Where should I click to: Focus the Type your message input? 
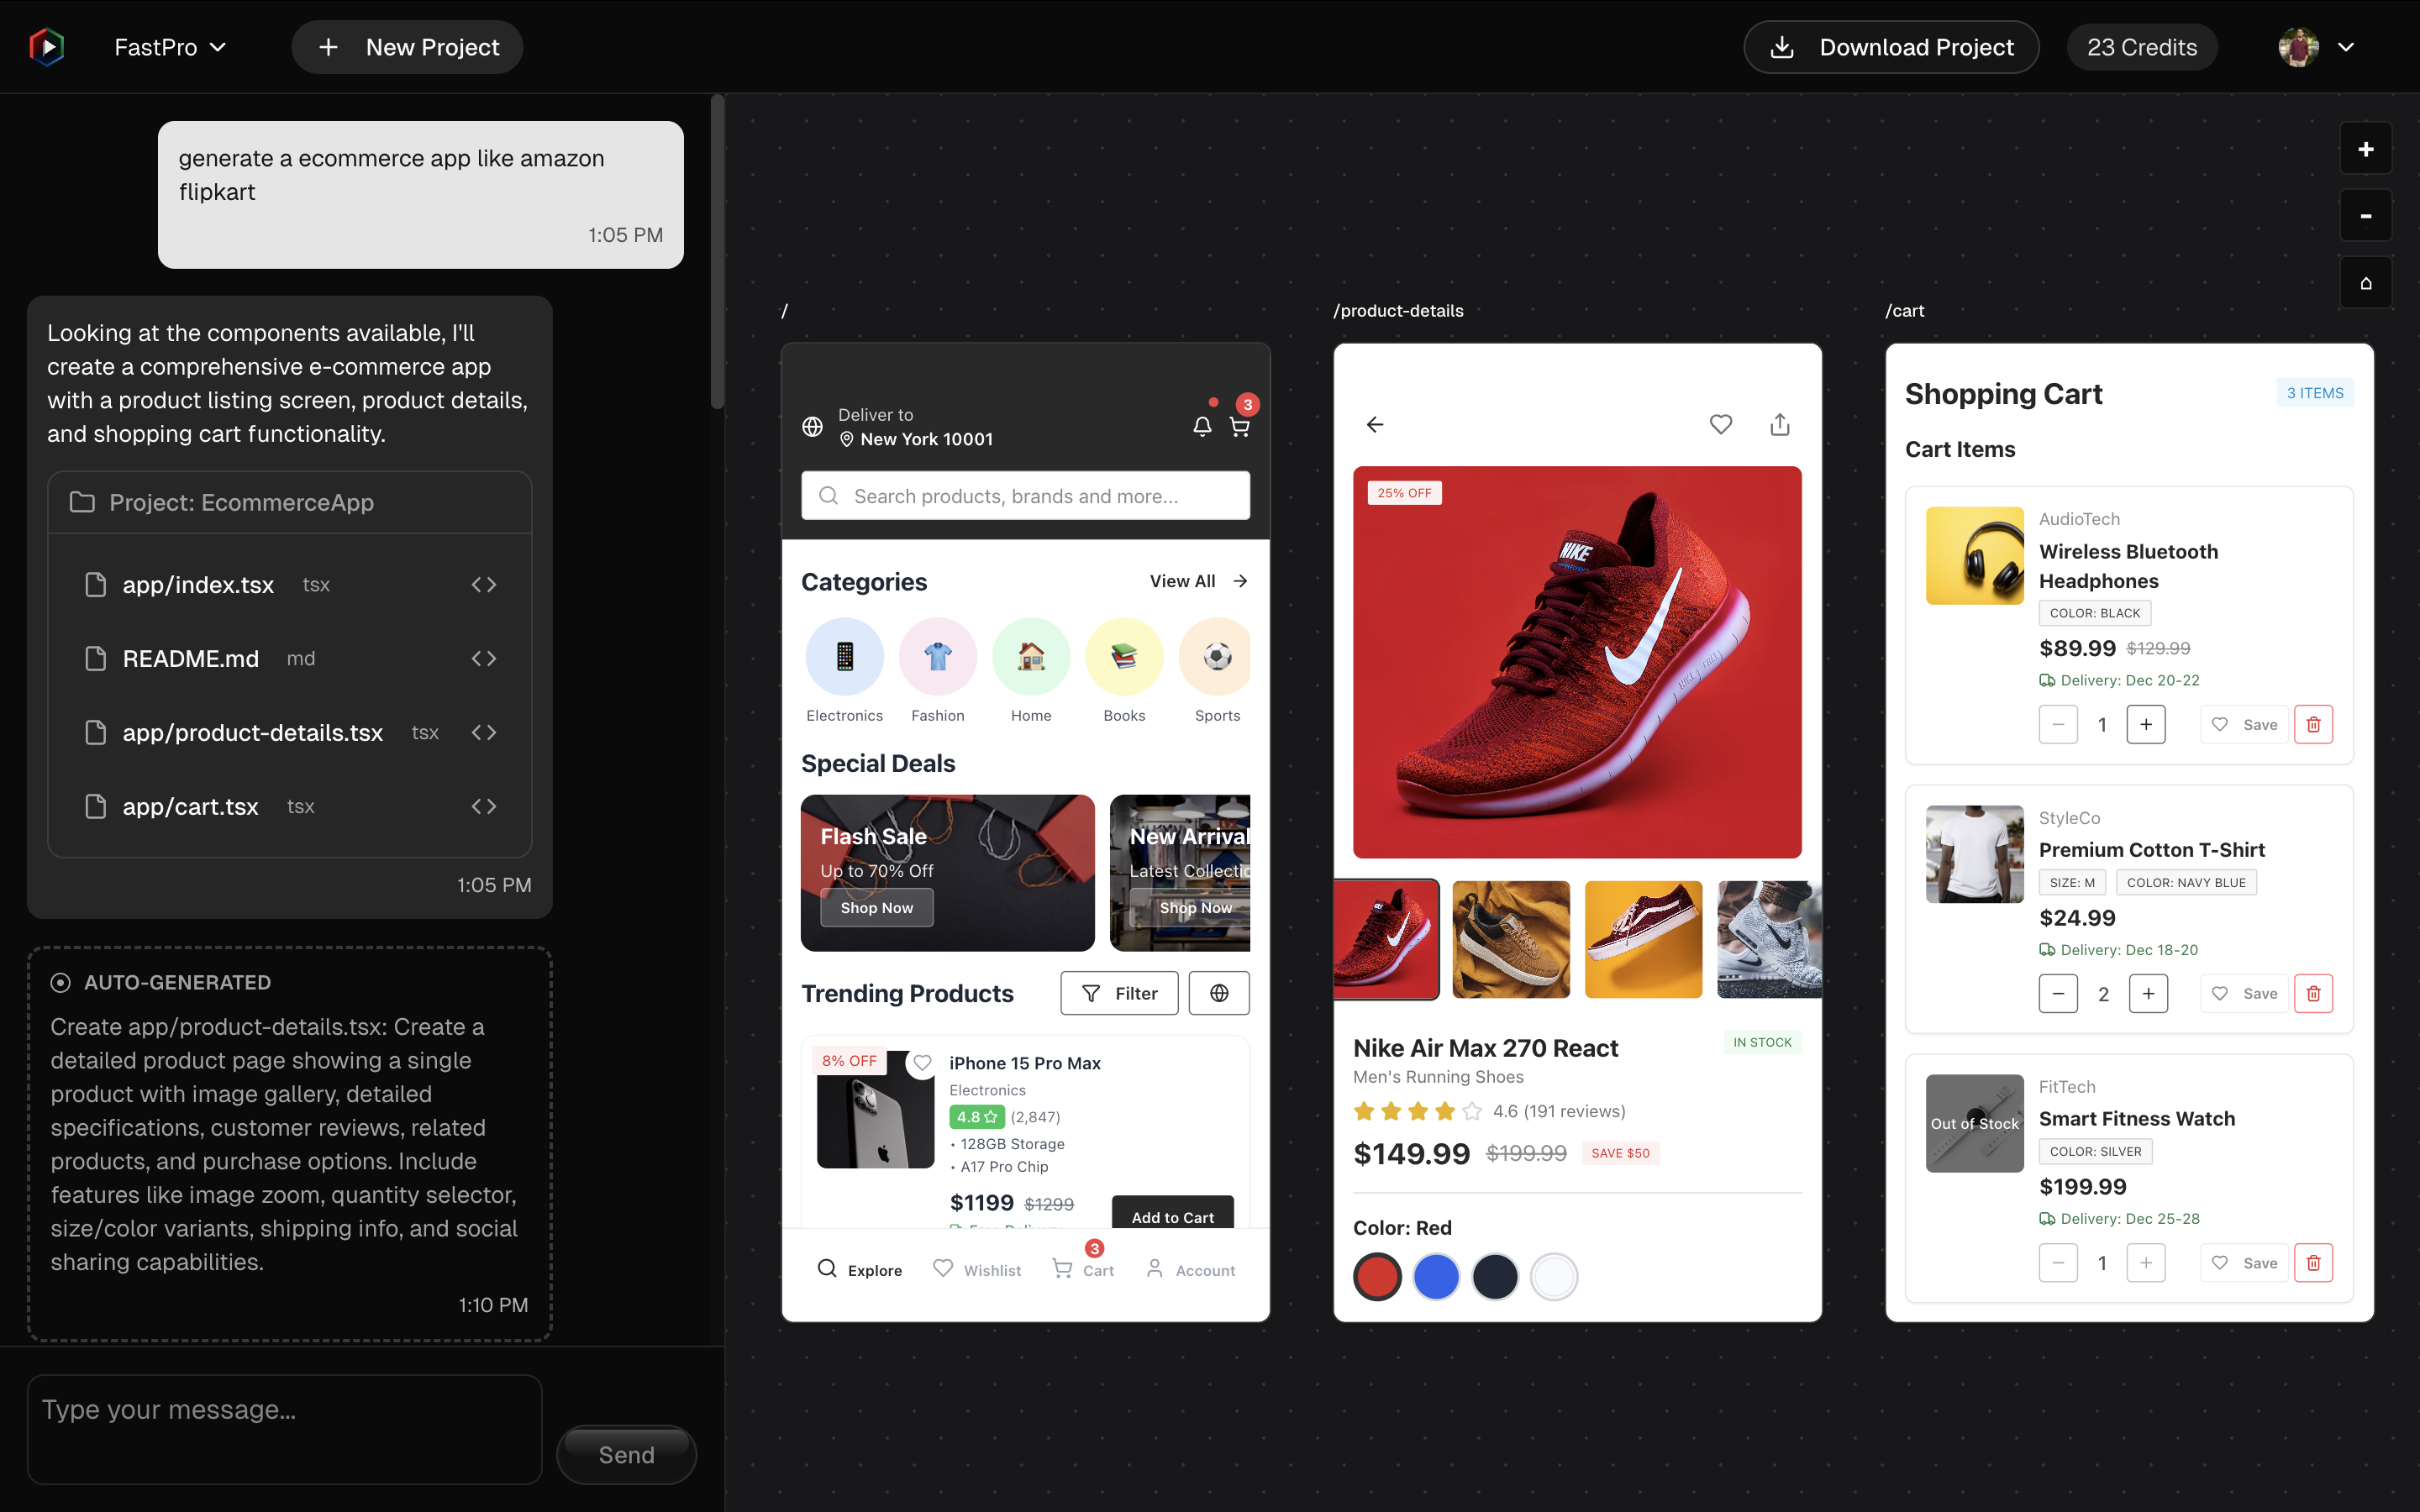point(285,1429)
